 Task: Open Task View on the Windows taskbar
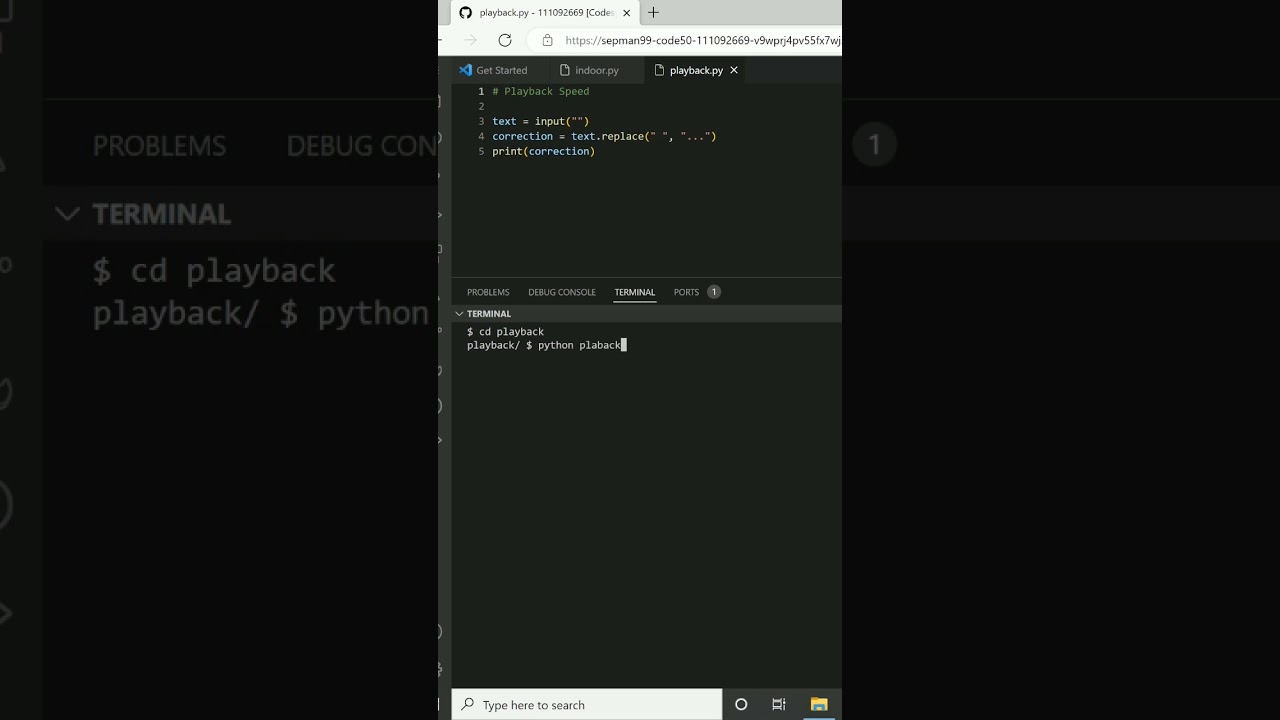click(779, 705)
